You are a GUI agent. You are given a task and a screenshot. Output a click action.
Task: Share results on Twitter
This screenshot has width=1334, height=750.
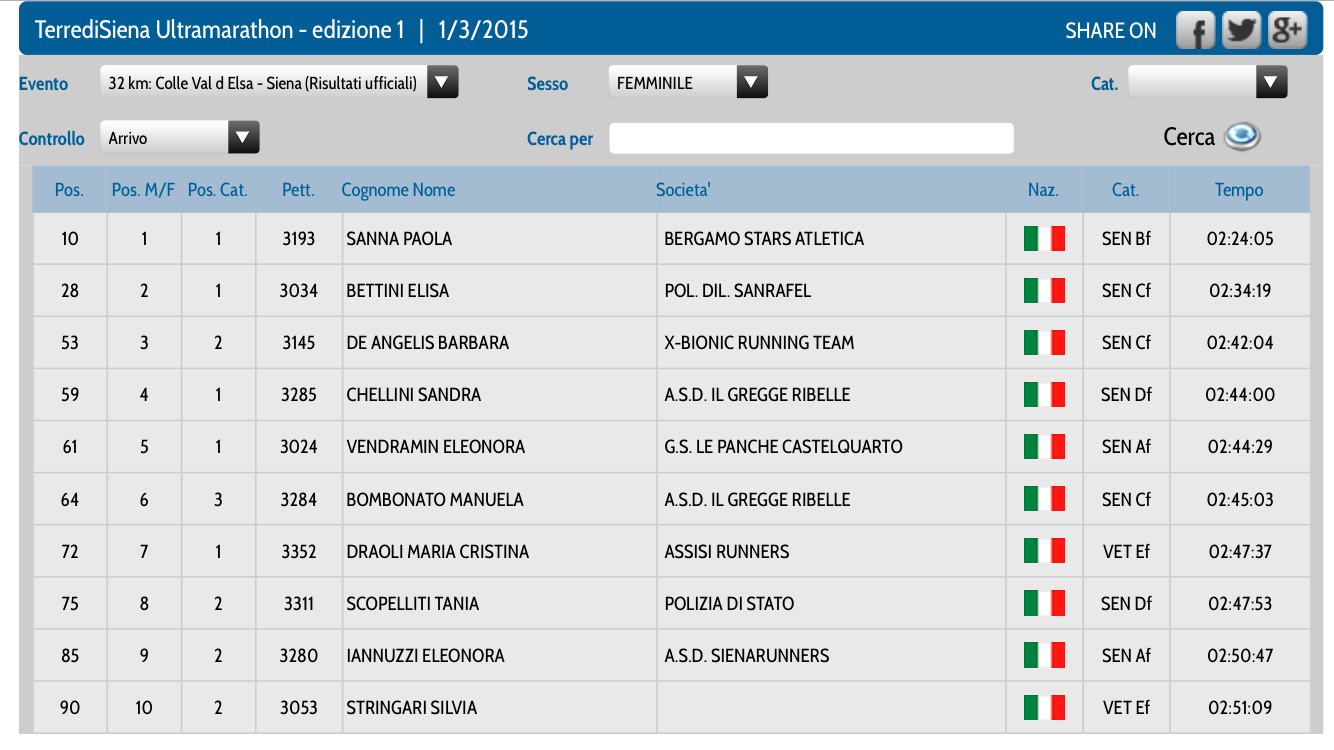tap(1241, 31)
